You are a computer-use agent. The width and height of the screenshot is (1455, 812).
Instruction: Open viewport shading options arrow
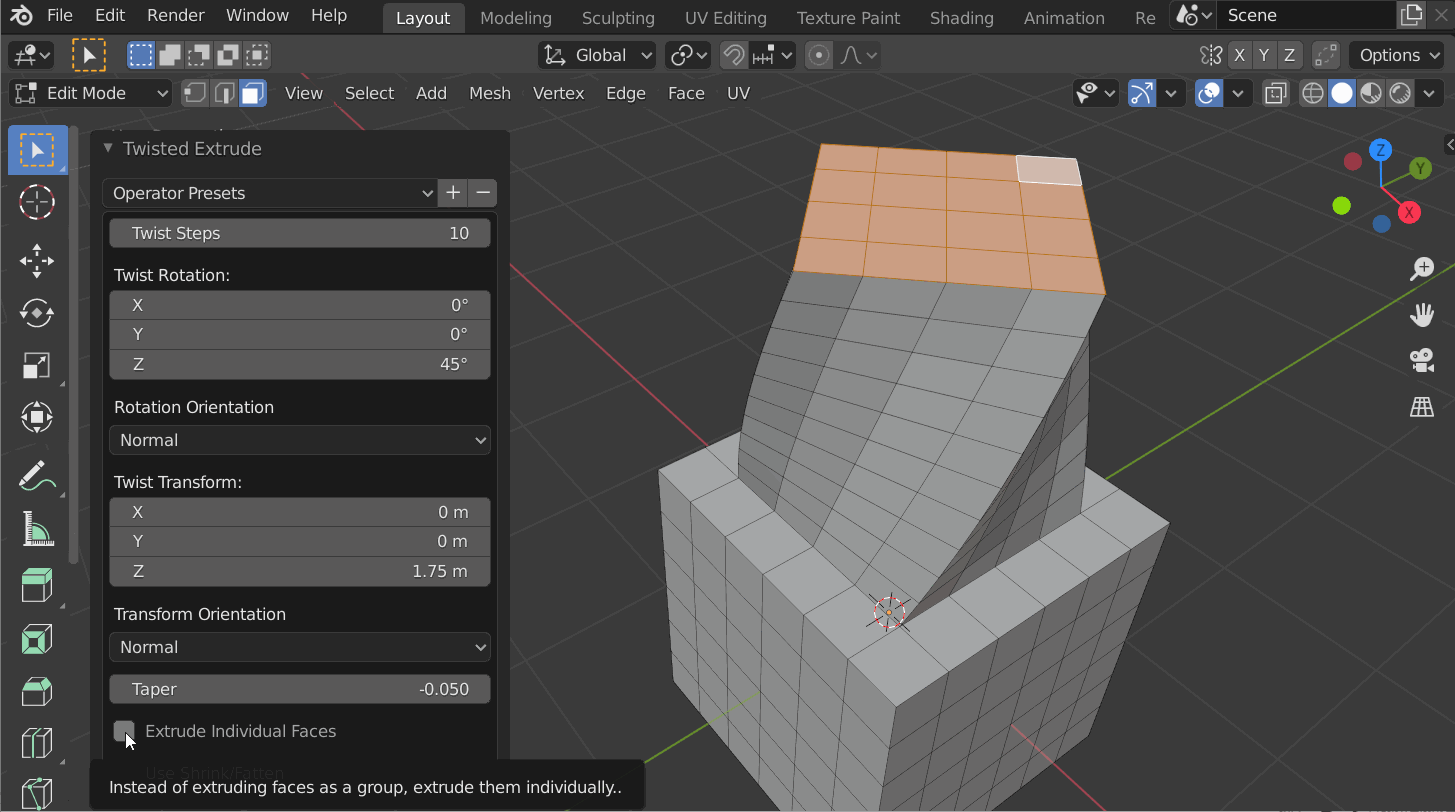tap(1427, 93)
